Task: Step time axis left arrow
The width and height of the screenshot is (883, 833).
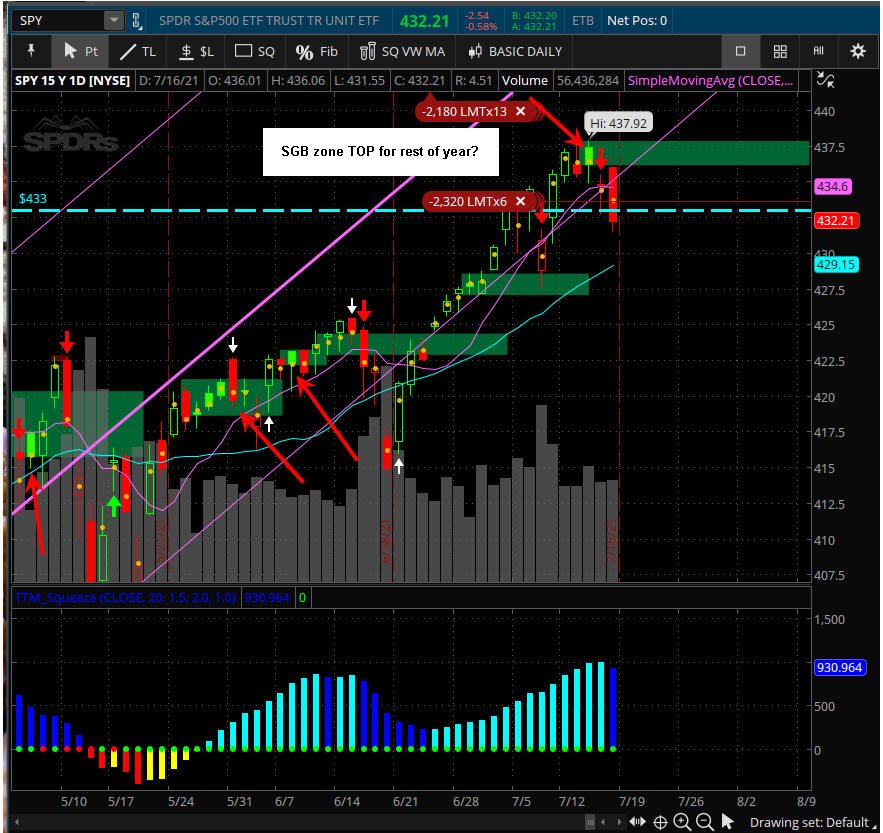Action: [x=603, y=822]
